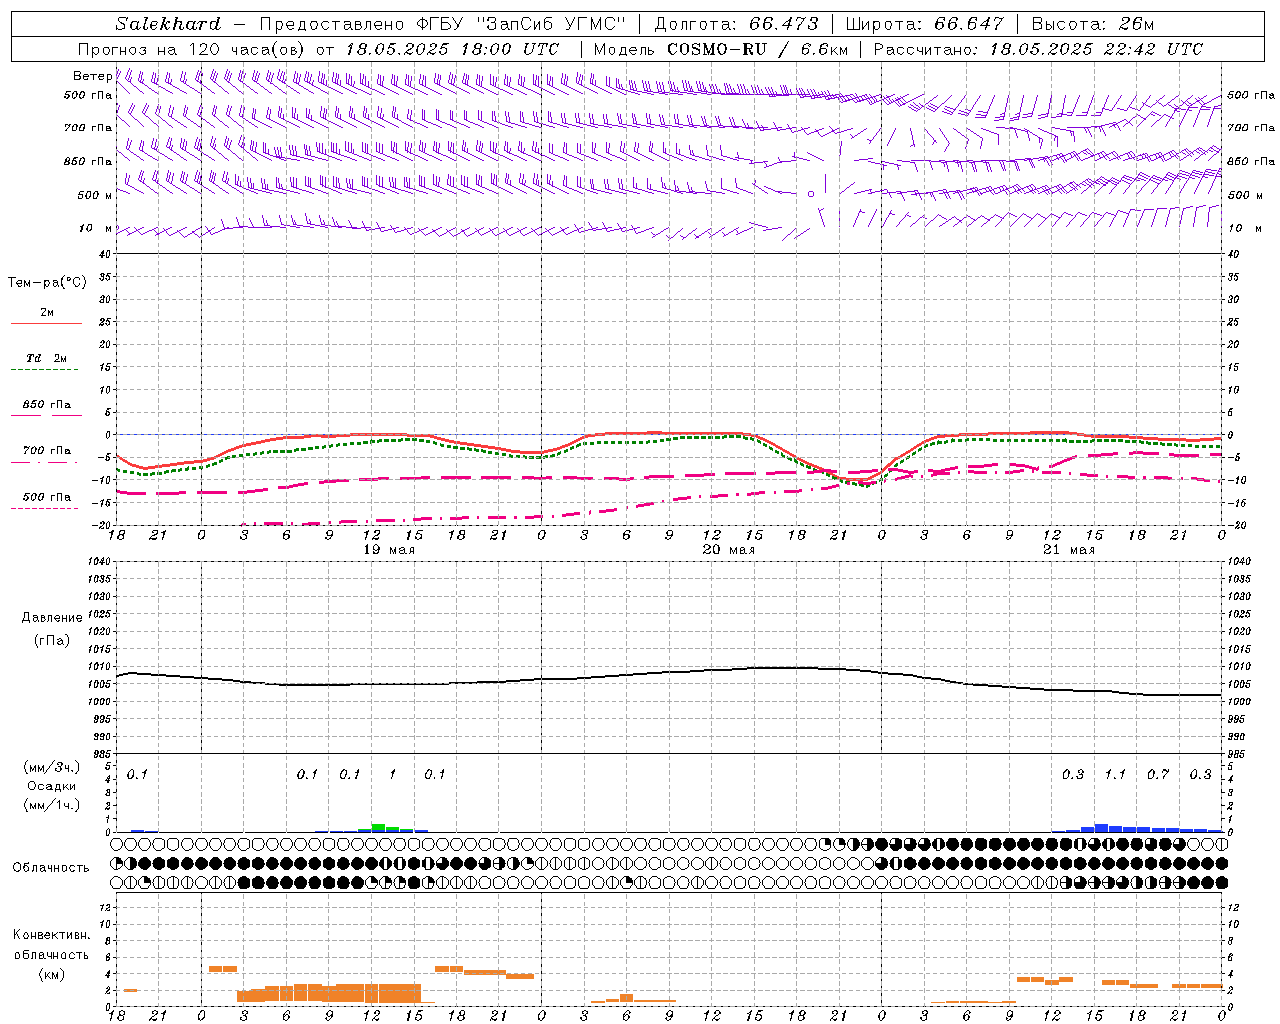Click the '19 мая' date label
Screen dimensions: 1280x1024
pos(389,550)
